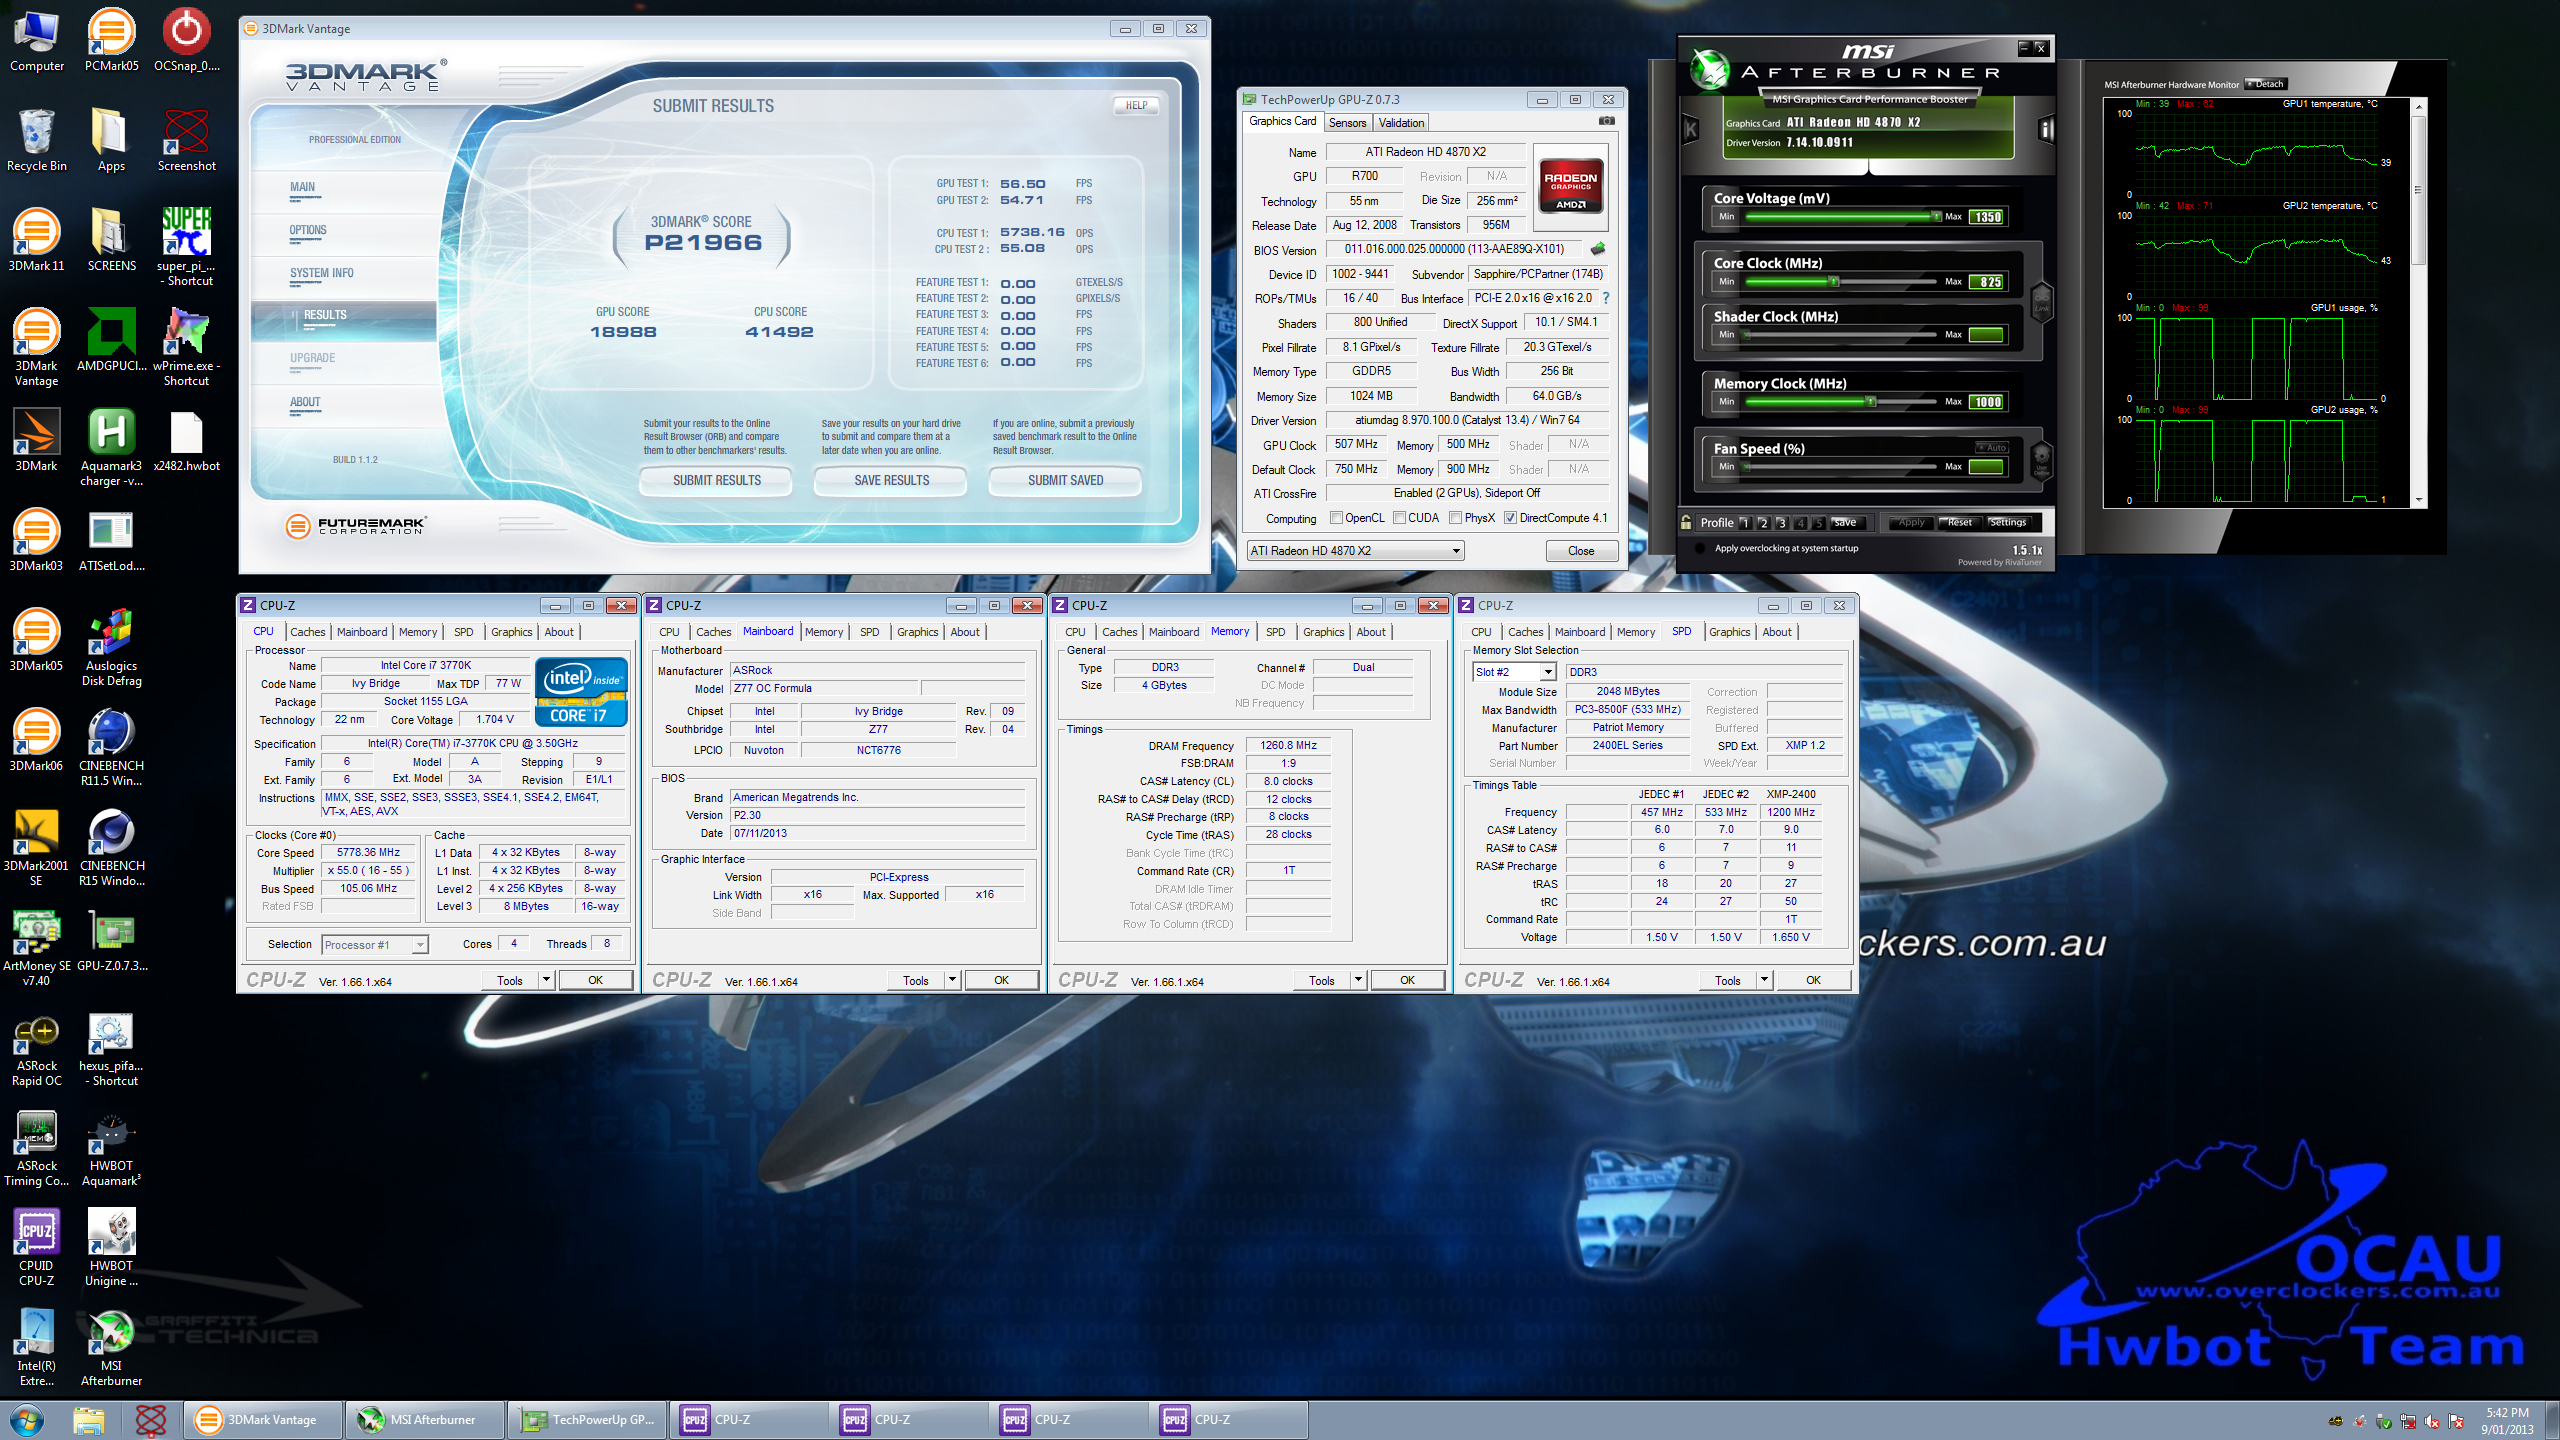The image size is (2560, 1440).
Task: Expand Tools arrow in CPU-Z CPU window
Action: tap(546, 980)
